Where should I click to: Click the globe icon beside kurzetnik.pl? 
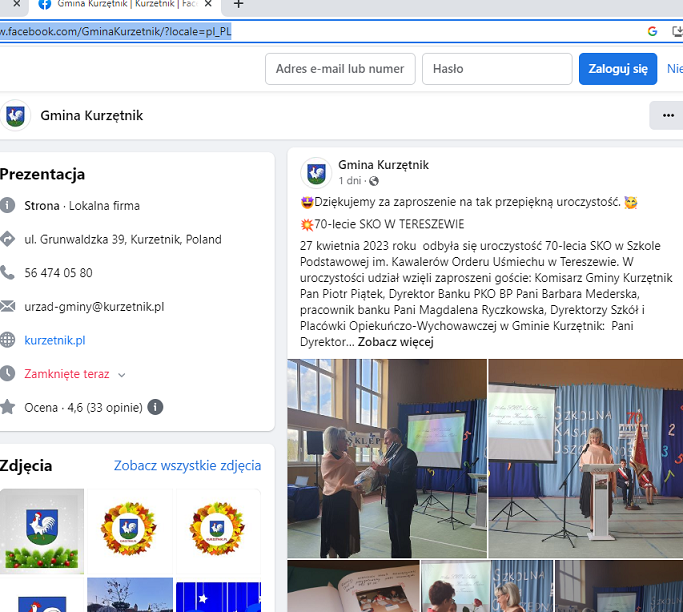pyautogui.click(x=7, y=340)
